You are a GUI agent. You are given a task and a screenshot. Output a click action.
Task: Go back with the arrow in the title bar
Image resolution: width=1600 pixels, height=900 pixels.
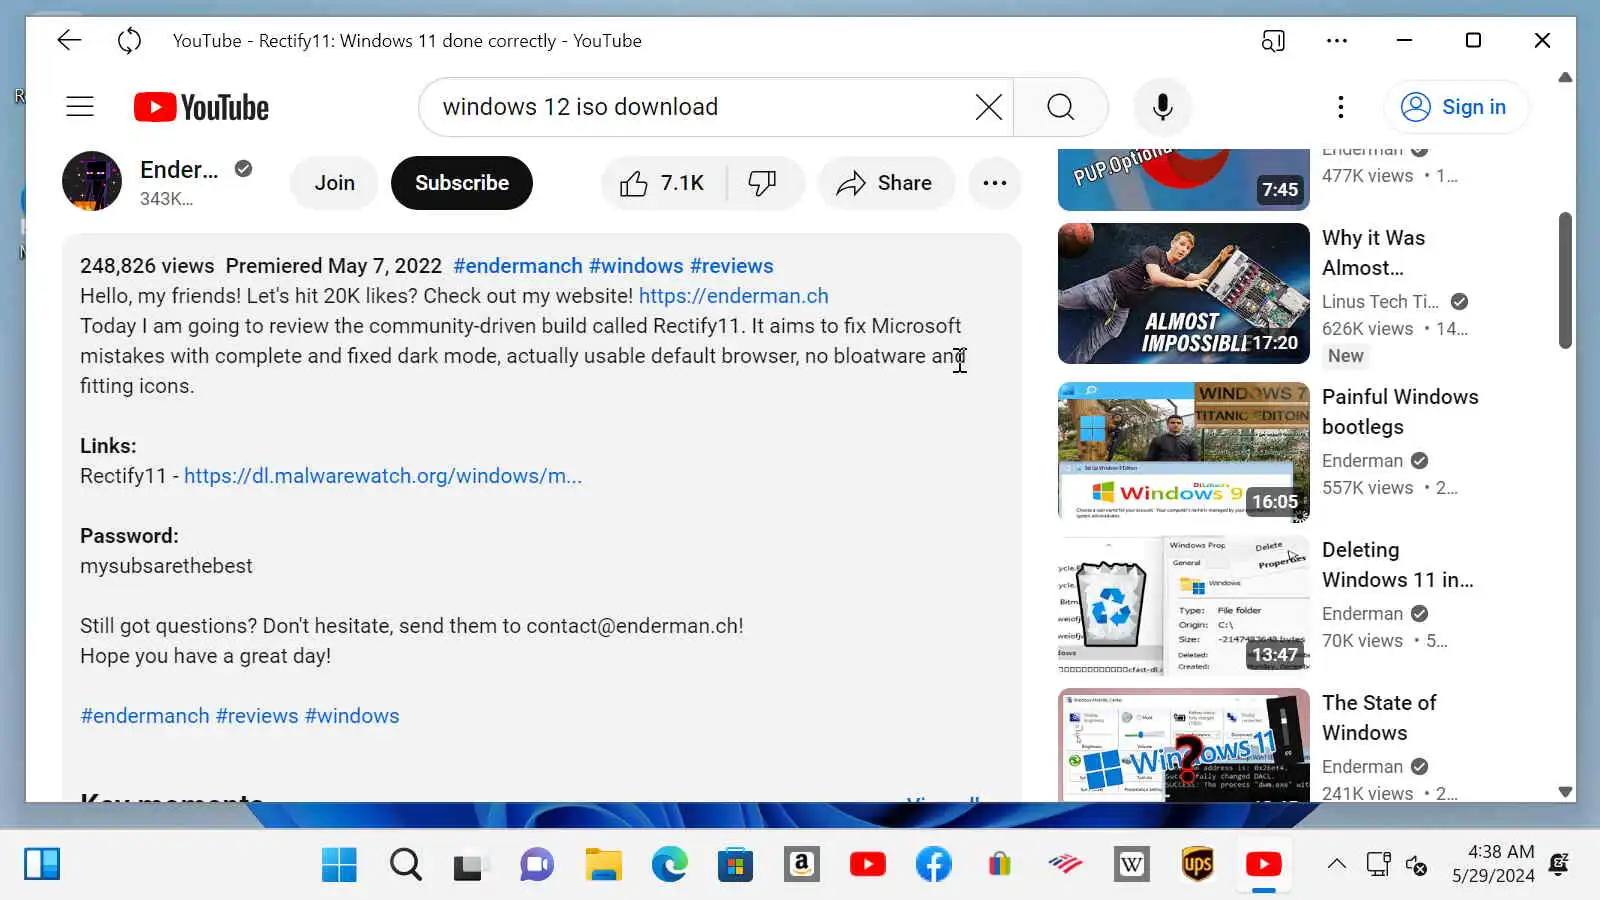(x=69, y=40)
